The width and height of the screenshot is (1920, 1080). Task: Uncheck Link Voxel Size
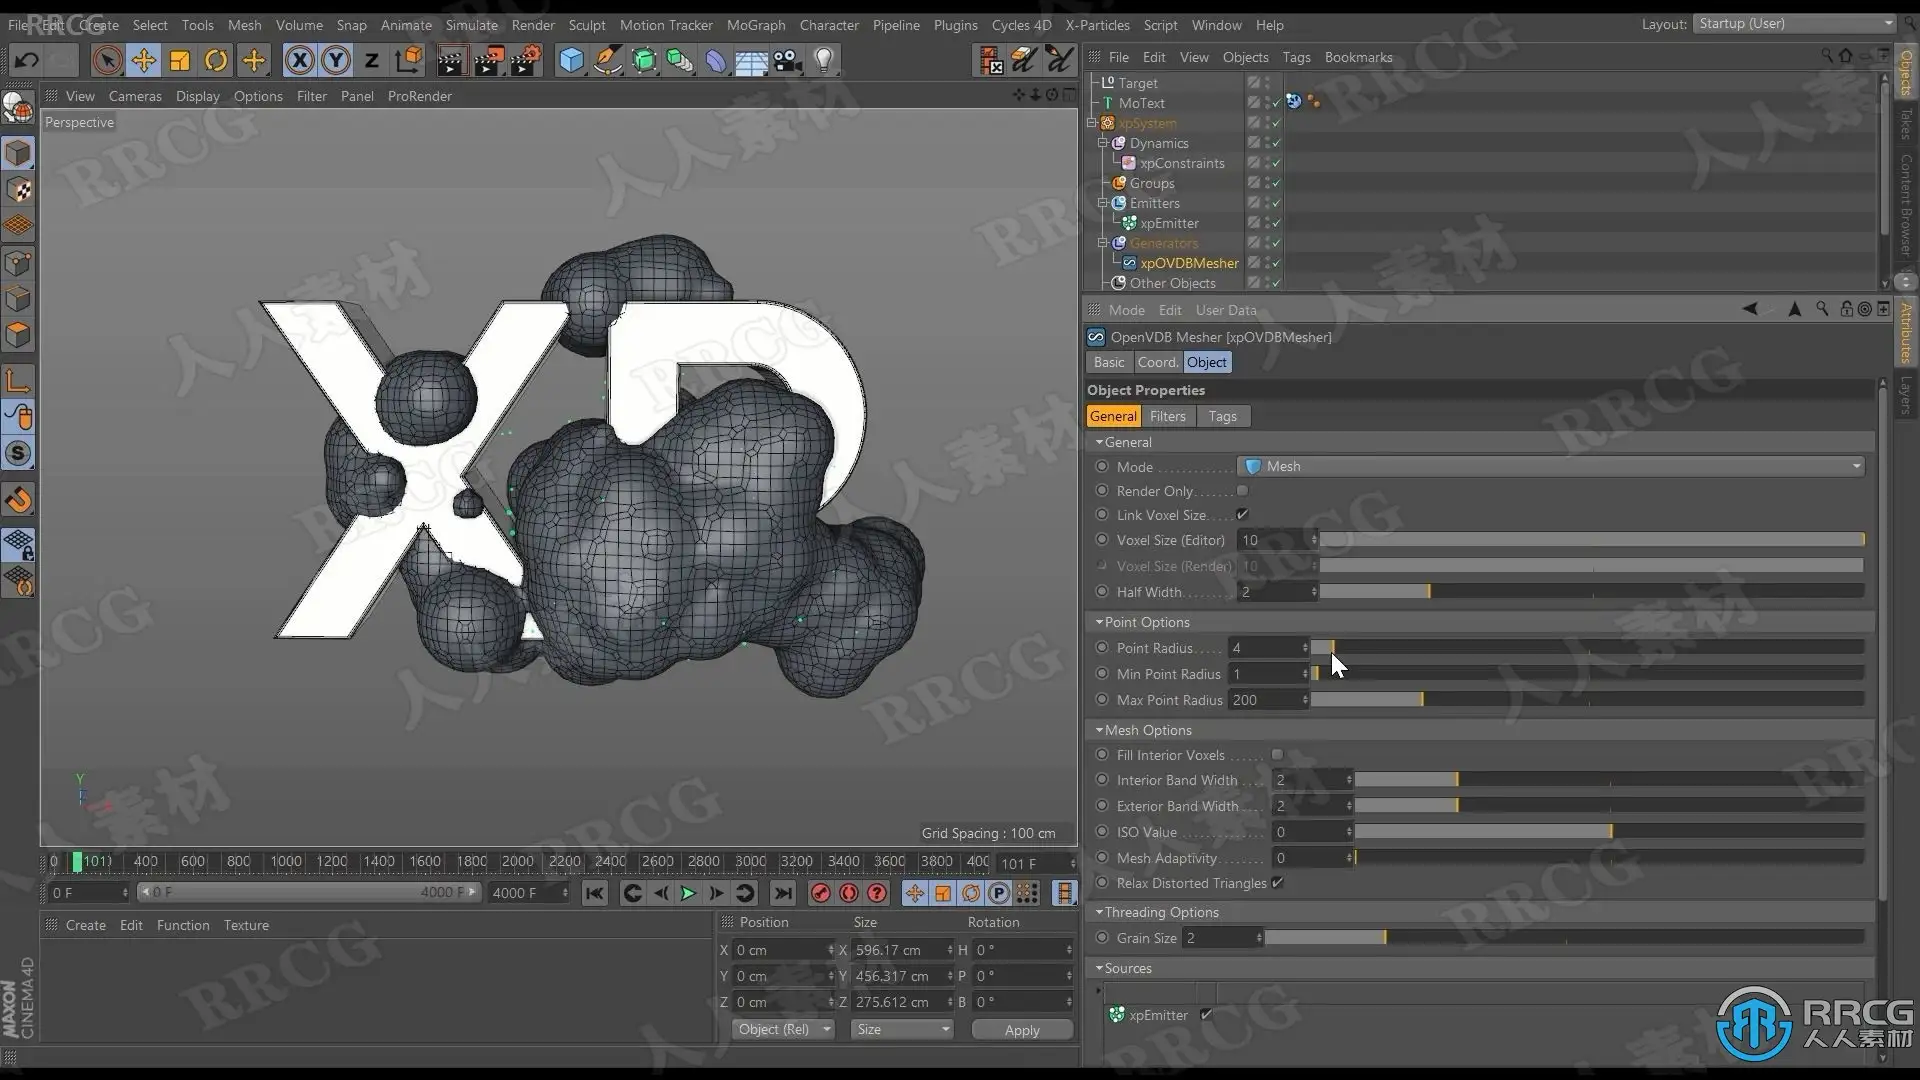(1242, 515)
